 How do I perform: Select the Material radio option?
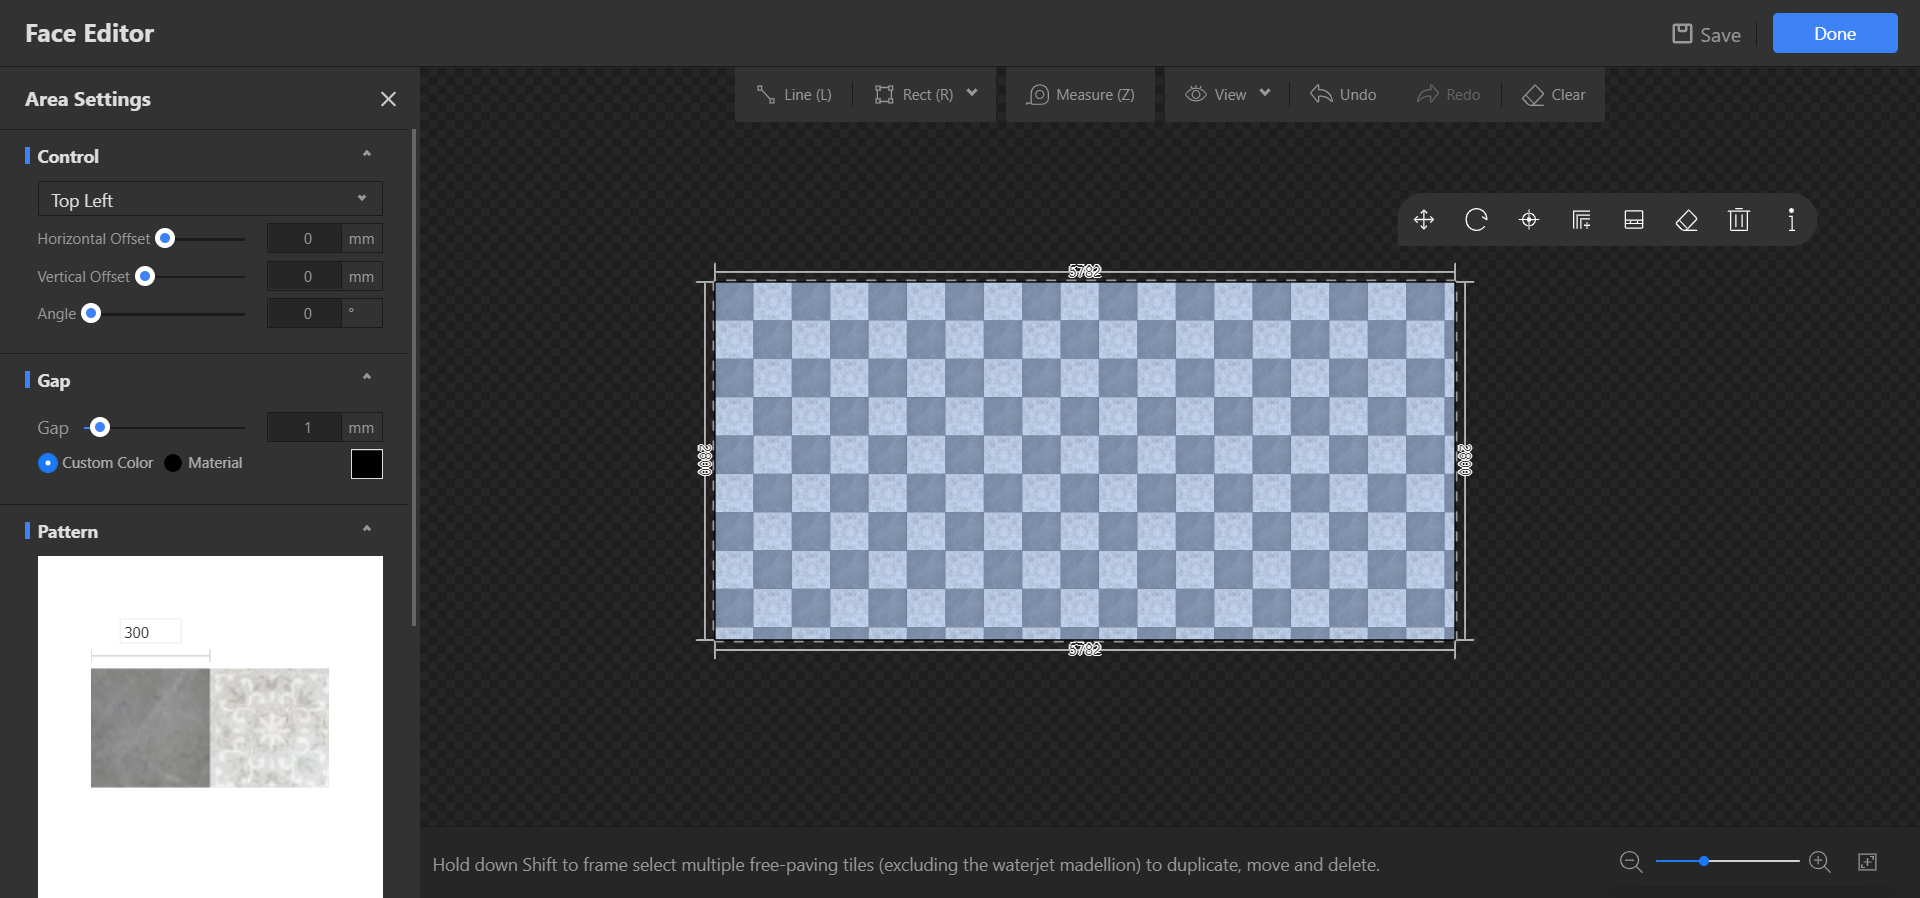(173, 463)
